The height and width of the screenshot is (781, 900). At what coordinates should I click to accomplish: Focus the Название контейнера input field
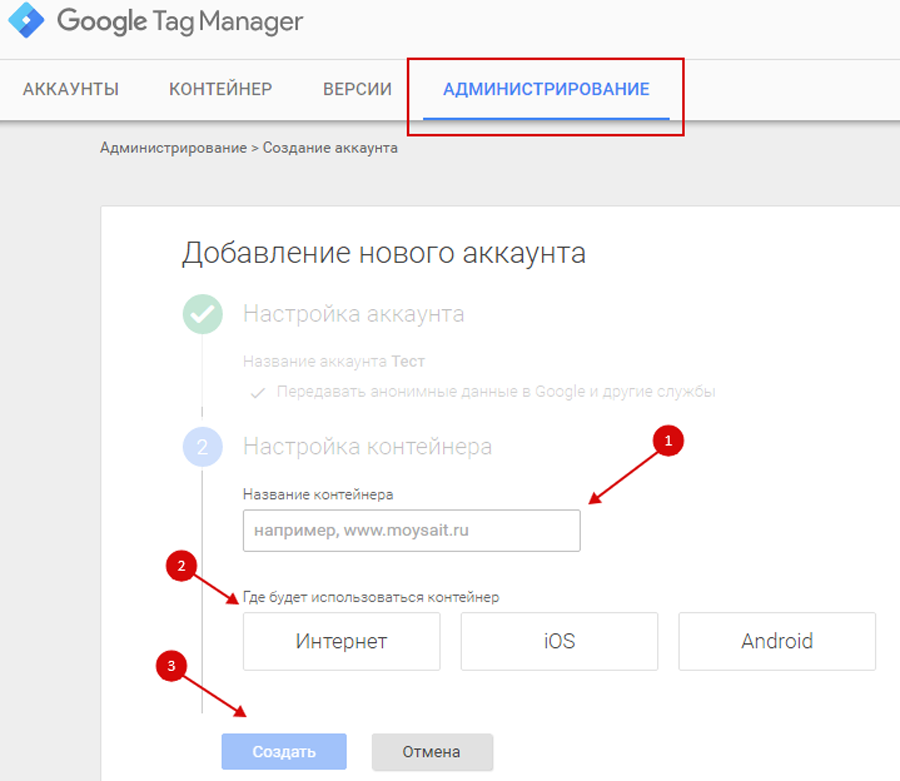coord(411,531)
